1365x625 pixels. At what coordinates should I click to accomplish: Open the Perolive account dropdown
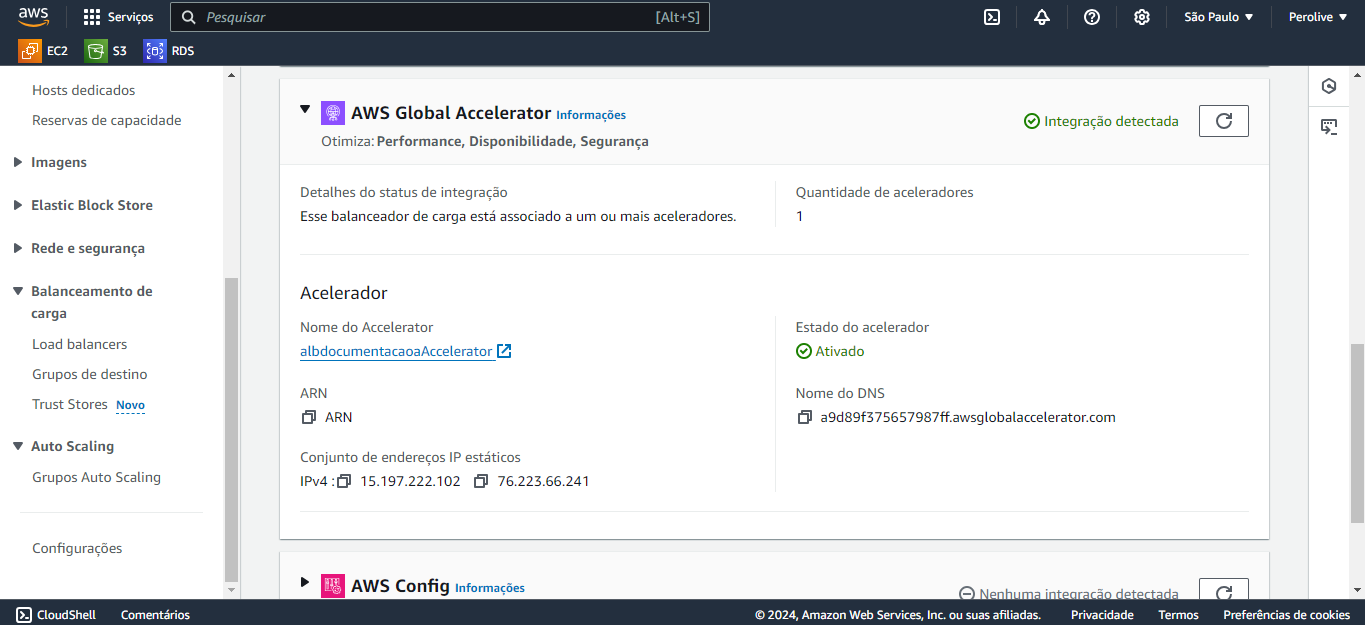[1317, 17]
